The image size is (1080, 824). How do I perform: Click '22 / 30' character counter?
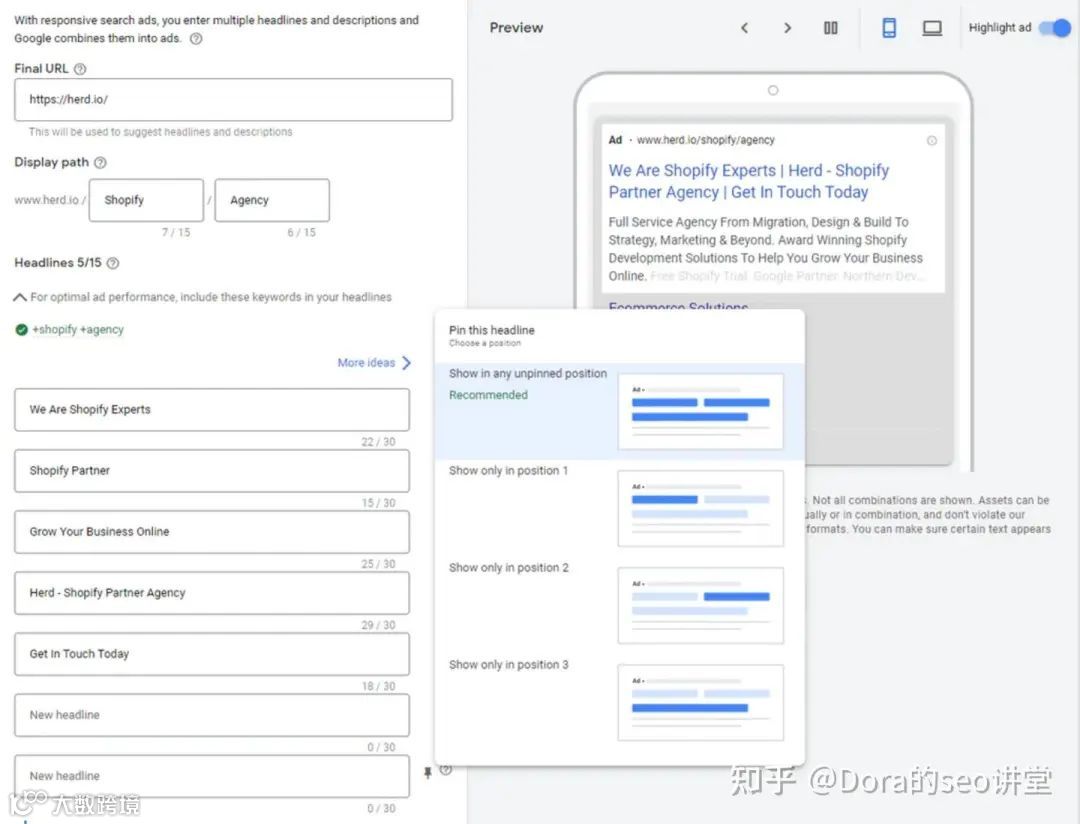pos(378,442)
